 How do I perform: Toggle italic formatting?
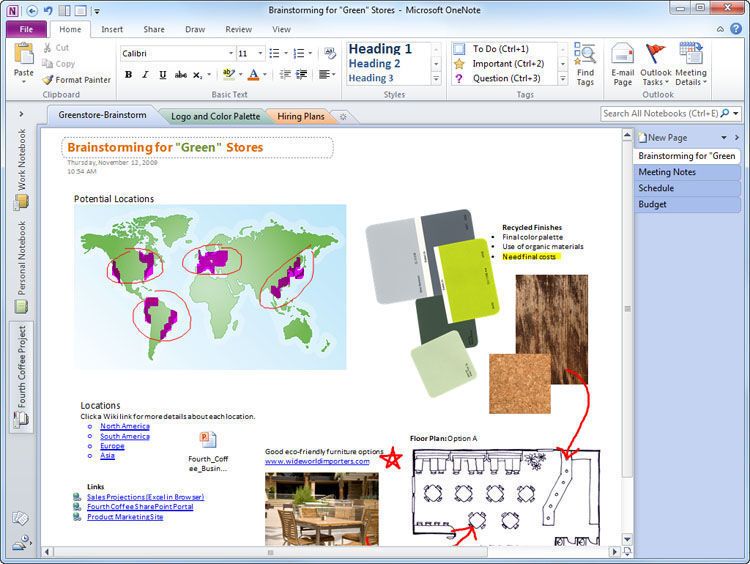click(x=145, y=75)
